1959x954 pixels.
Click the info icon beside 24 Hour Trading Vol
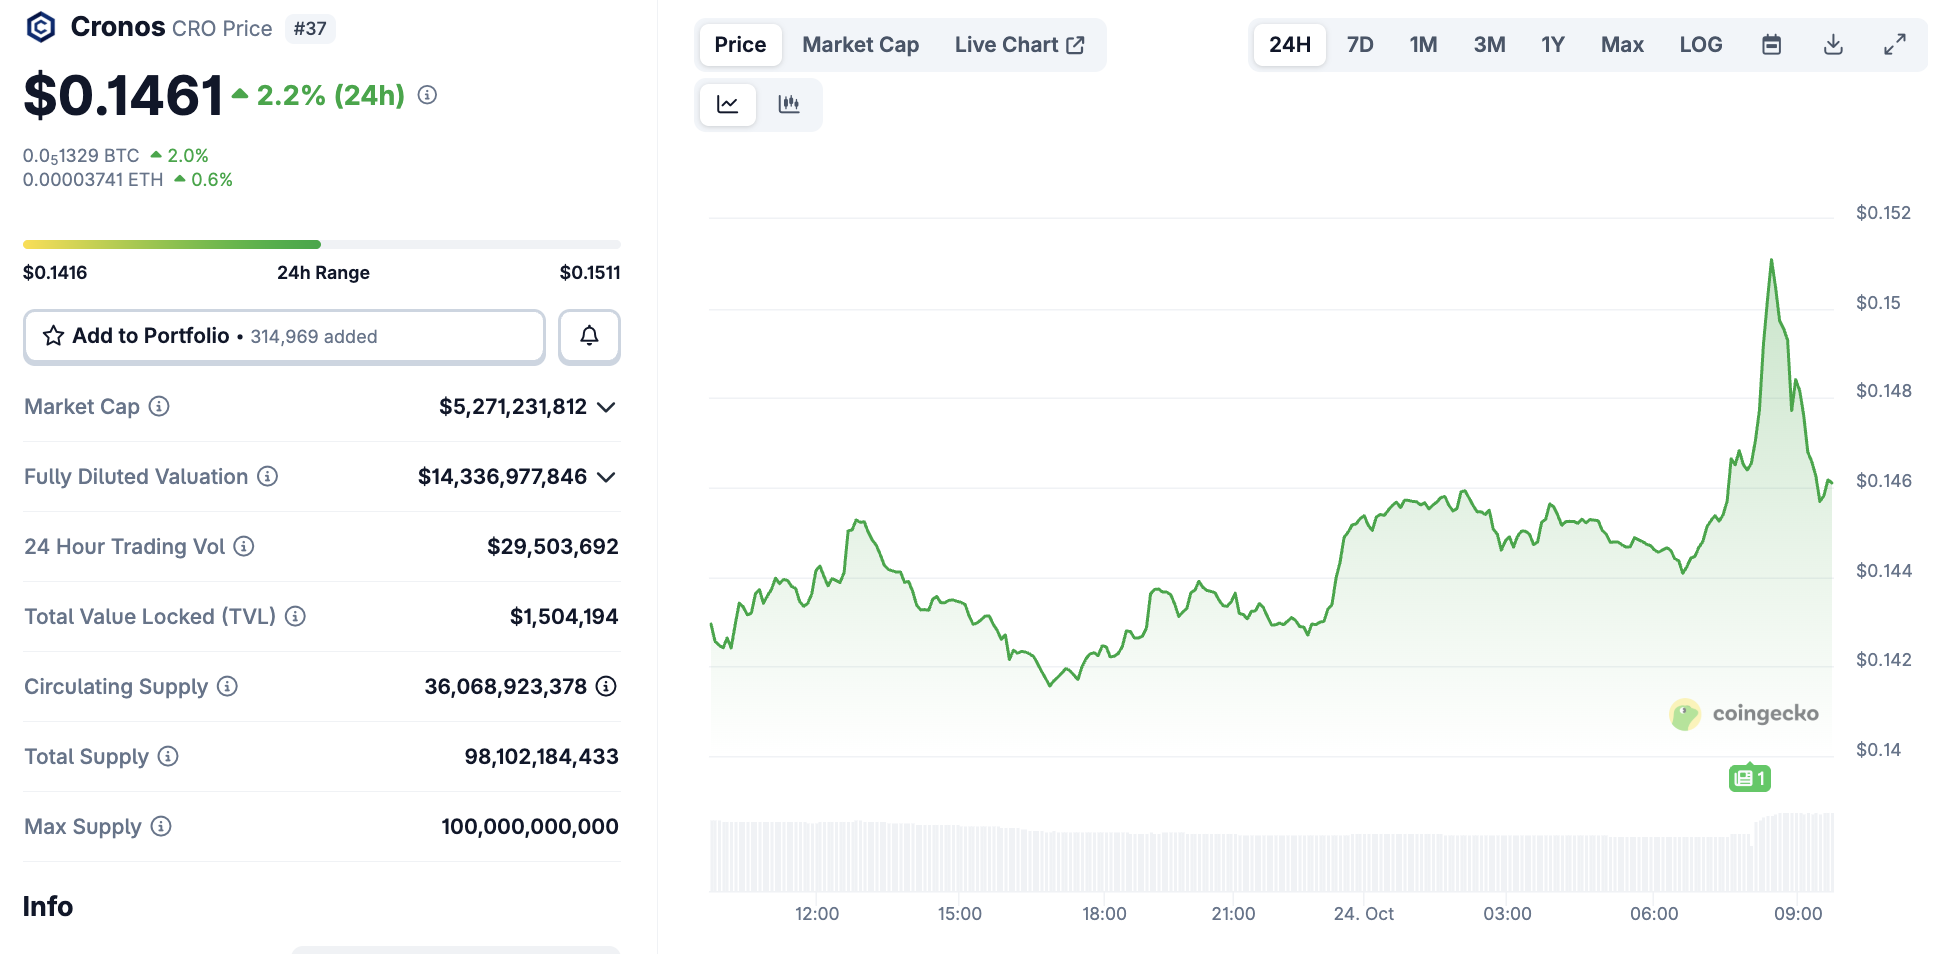[x=243, y=547]
